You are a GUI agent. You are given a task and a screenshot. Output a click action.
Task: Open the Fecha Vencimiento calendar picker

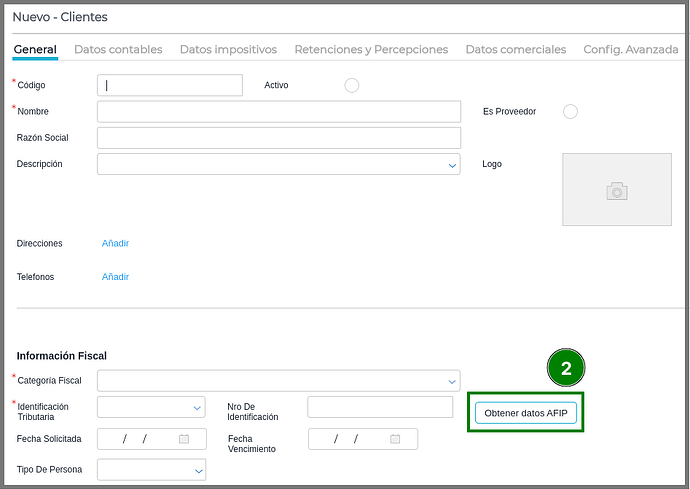395,439
